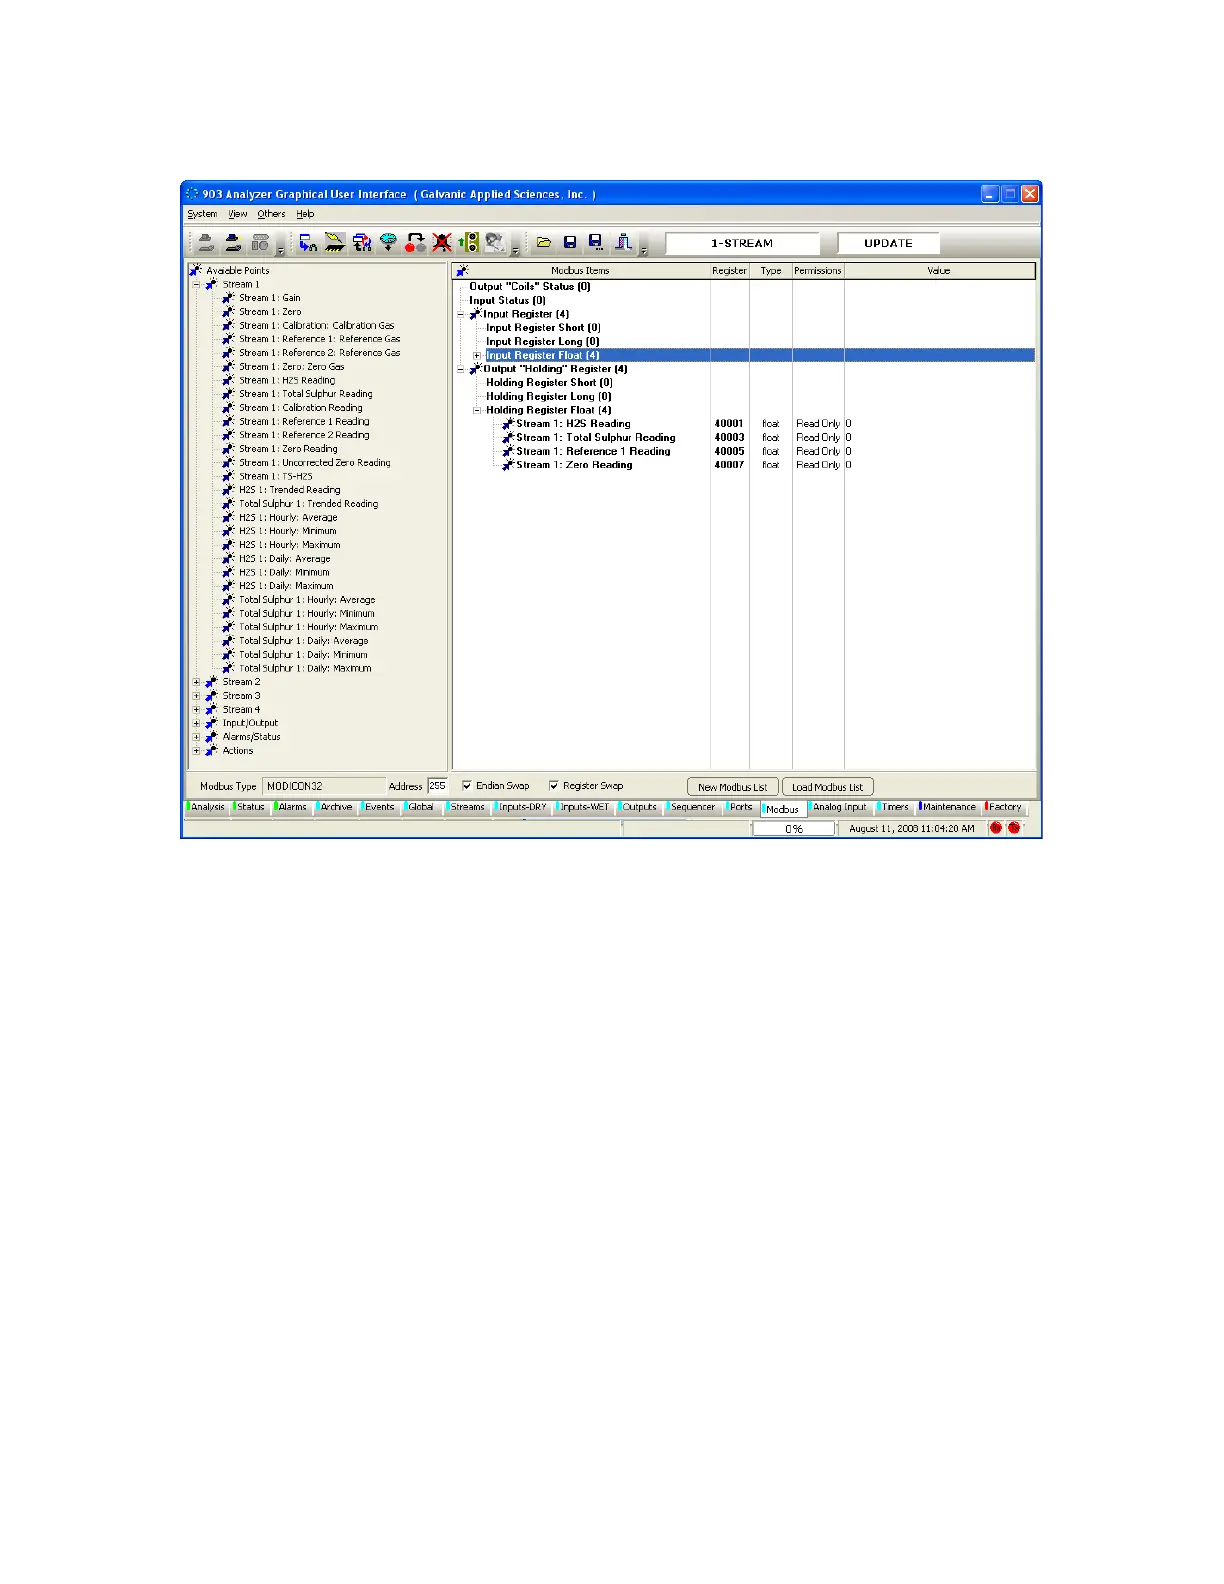The width and height of the screenshot is (1224, 1584).
Task: Click the icon in the Modbus Items header
Action: [462, 270]
